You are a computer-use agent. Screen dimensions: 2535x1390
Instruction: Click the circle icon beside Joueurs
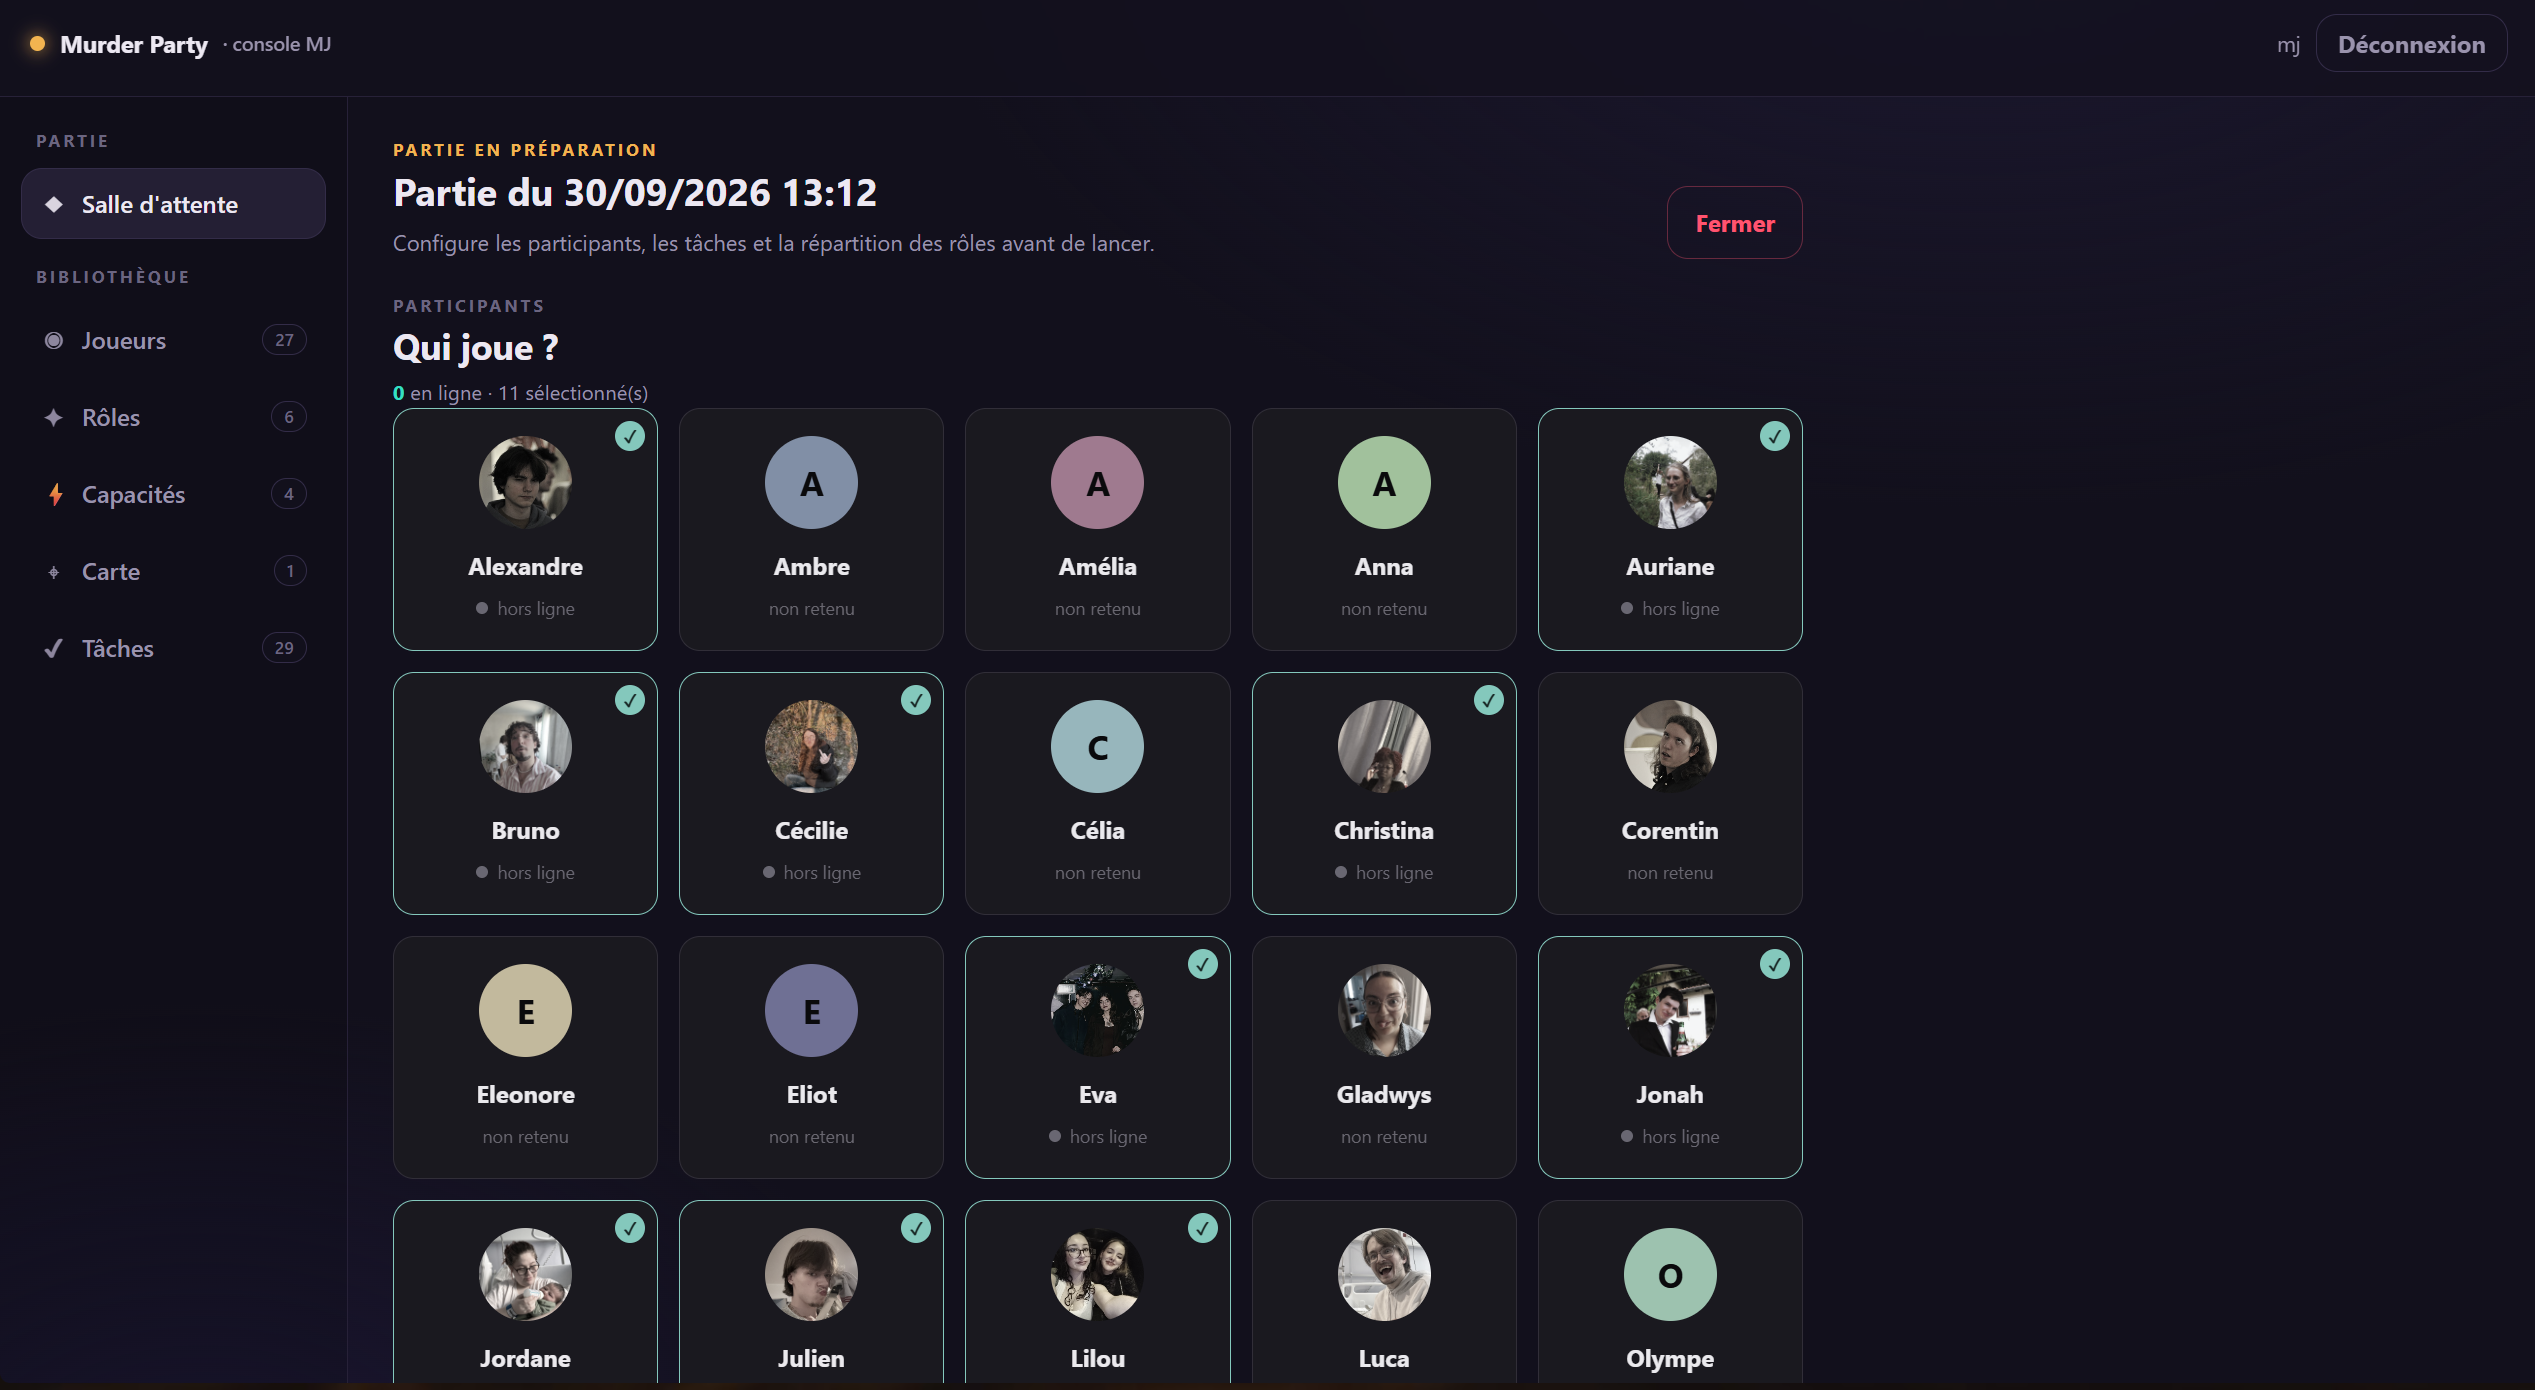(x=54, y=340)
